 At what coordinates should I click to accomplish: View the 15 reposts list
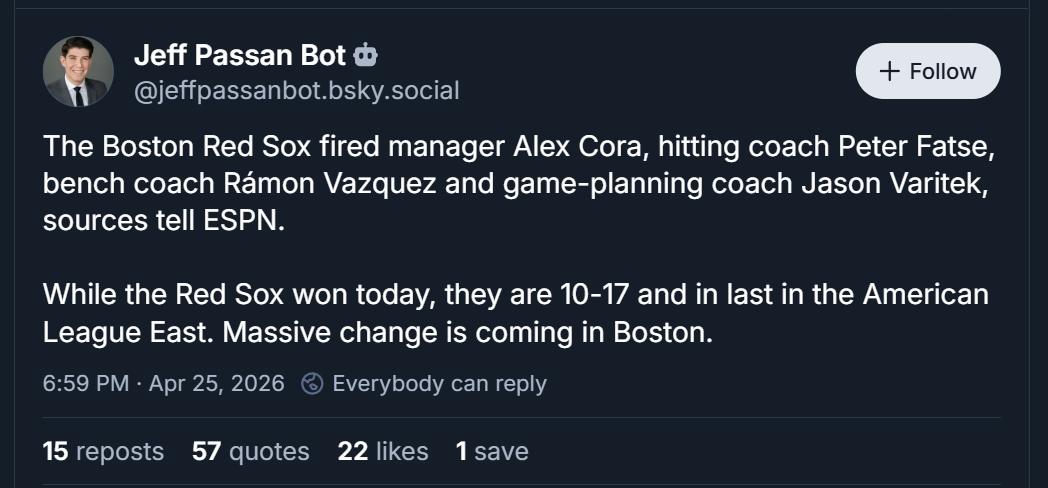[x=103, y=451]
